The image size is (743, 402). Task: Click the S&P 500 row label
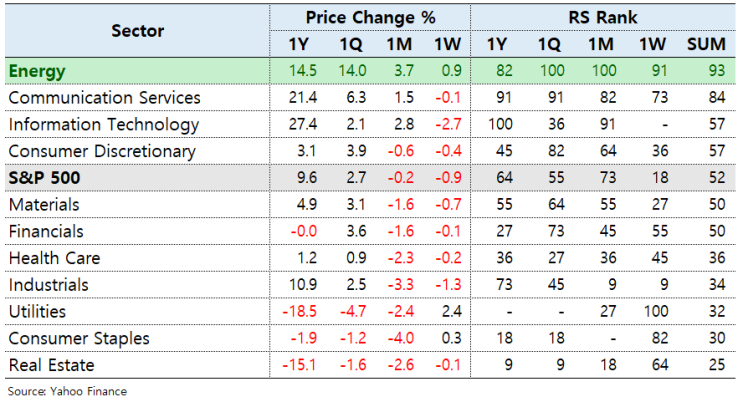[44, 178]
